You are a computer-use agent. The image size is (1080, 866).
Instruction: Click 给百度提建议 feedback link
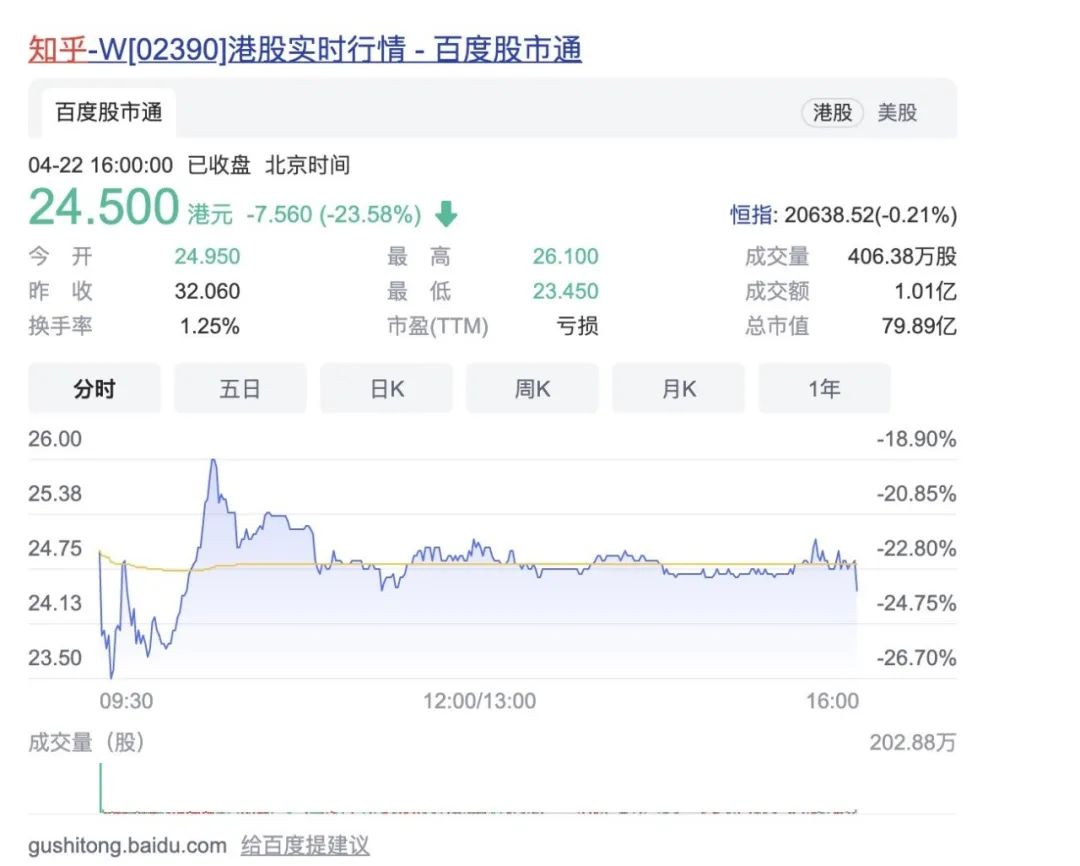pyautogui.click(x=305, y=846)
